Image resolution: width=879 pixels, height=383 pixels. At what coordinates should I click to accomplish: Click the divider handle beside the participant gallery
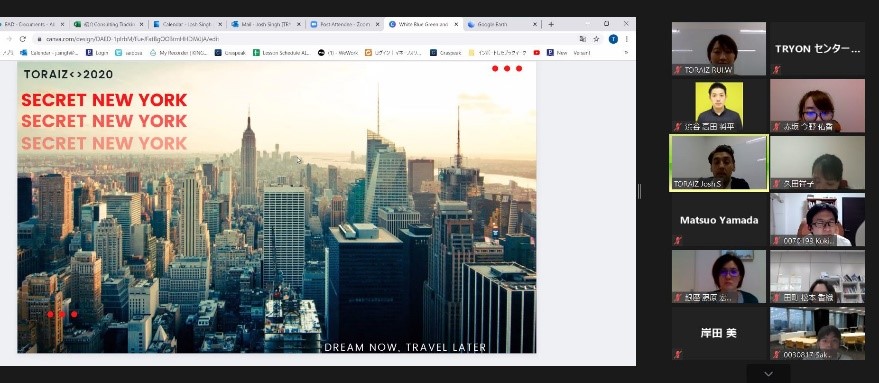tap(640, 191)
